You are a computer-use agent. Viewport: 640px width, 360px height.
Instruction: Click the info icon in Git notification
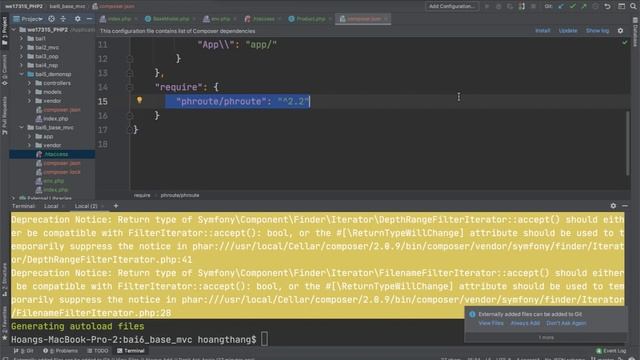(x=472, y=314)
